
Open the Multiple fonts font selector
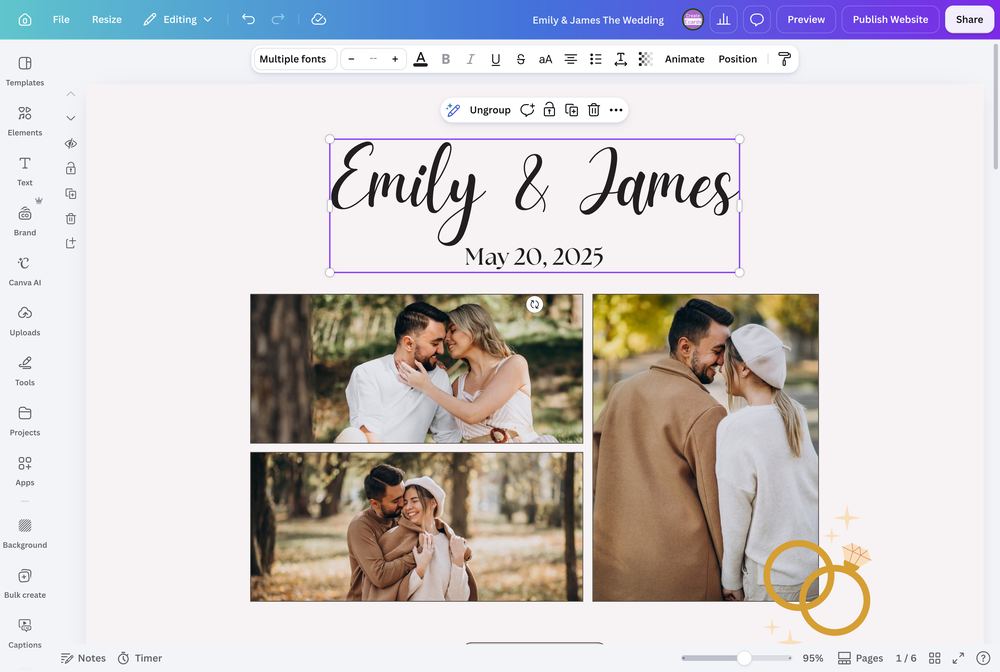293,59
